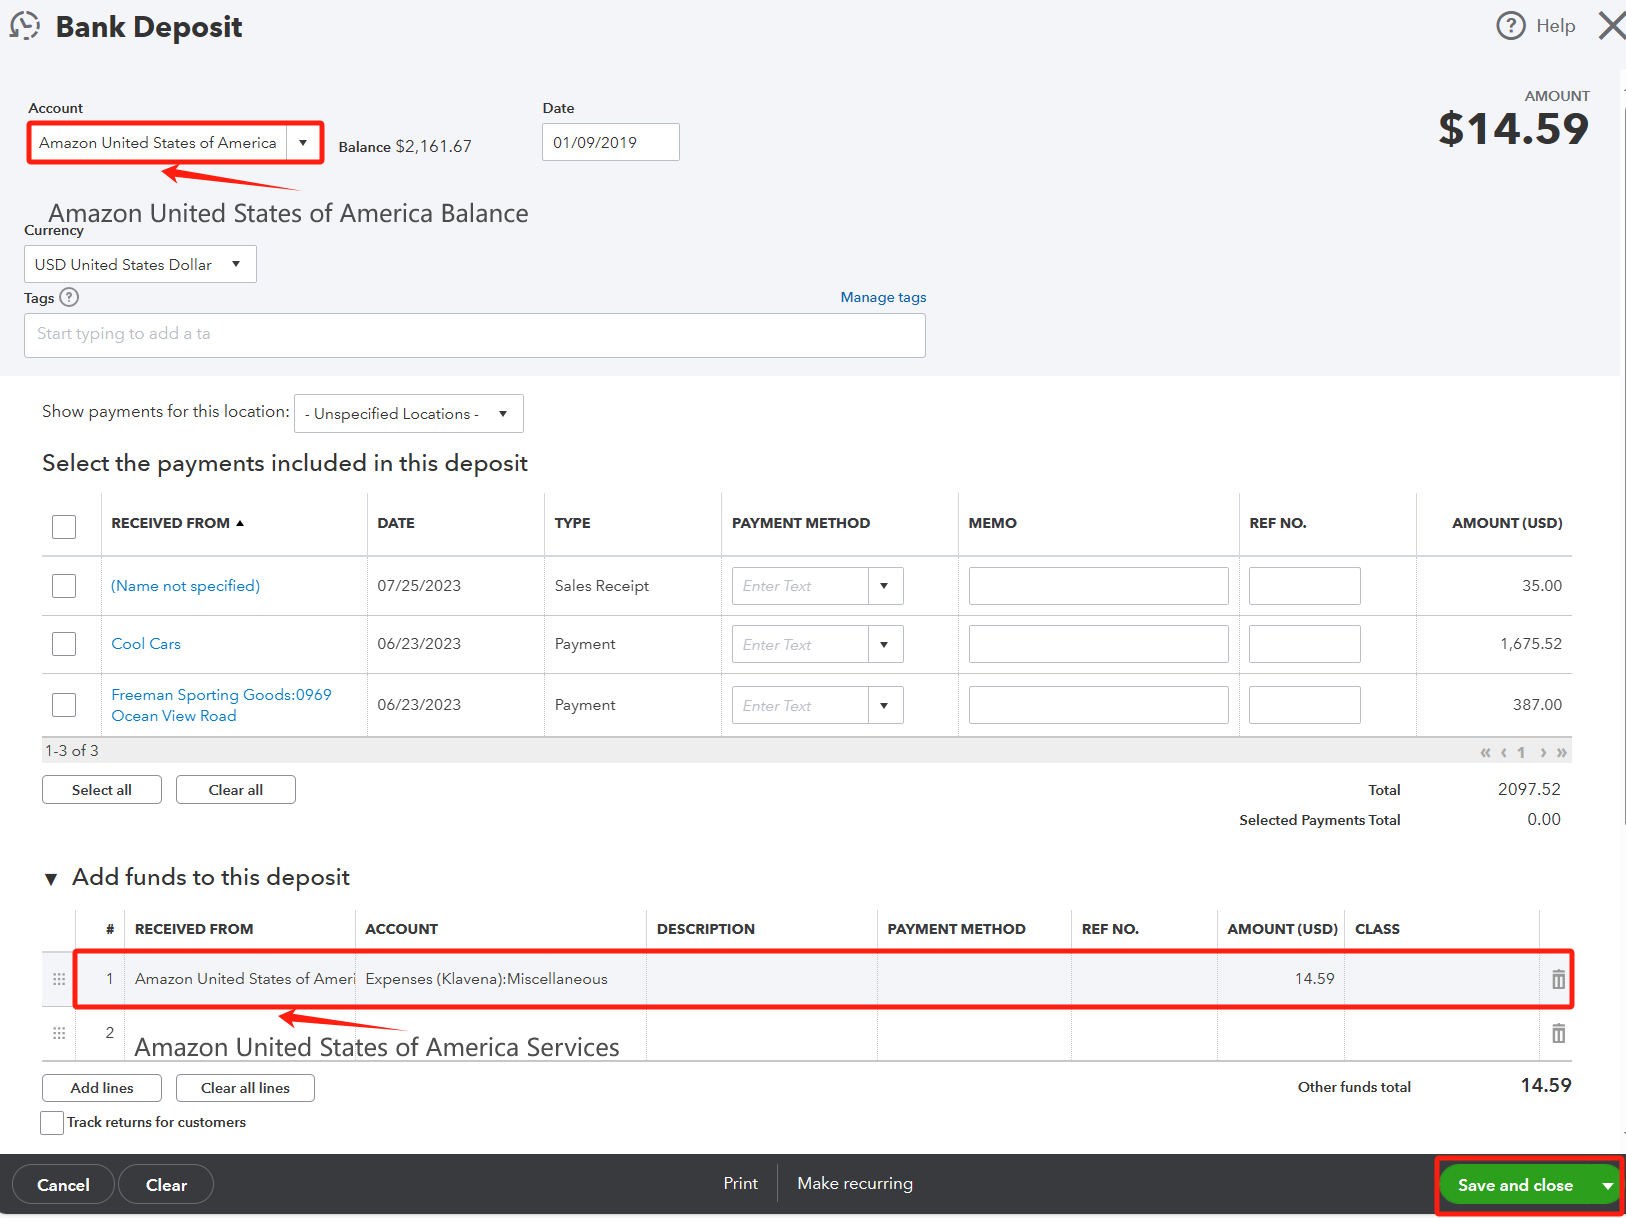Grab the drag handle for line 1
1626x1218 pixels.
pos(59,979)
